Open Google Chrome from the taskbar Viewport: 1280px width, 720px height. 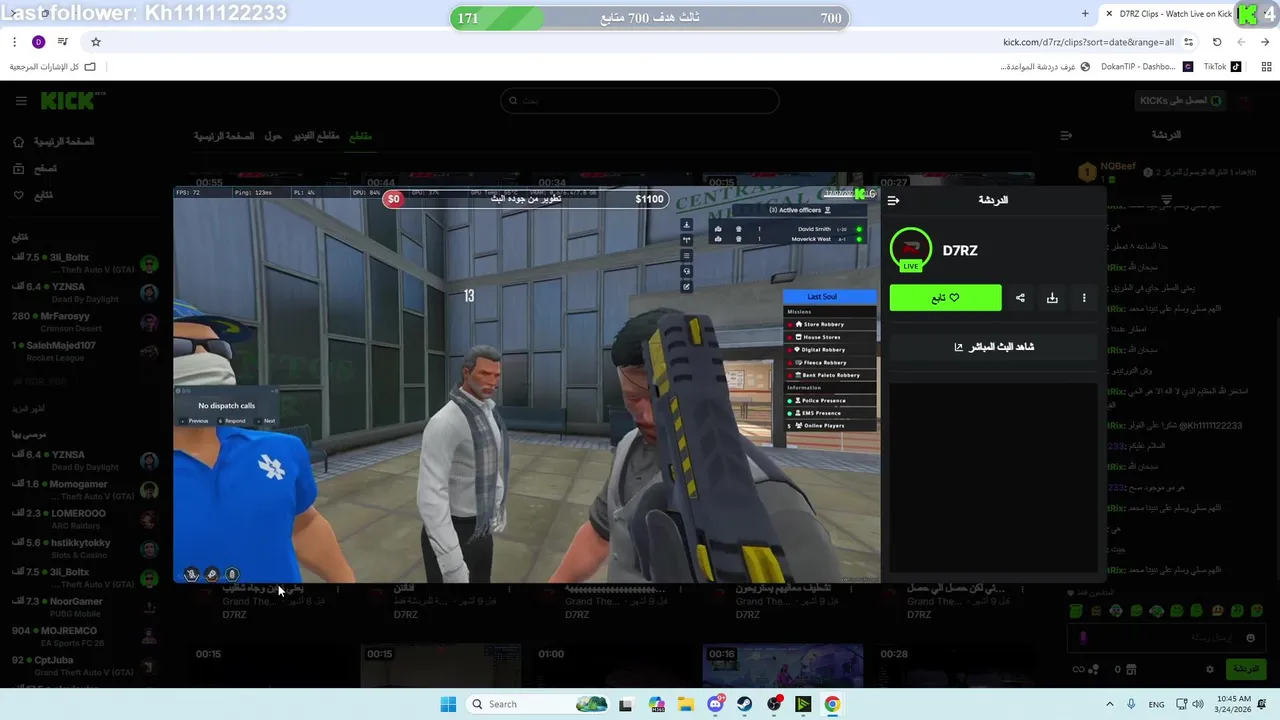coord(832,704)
